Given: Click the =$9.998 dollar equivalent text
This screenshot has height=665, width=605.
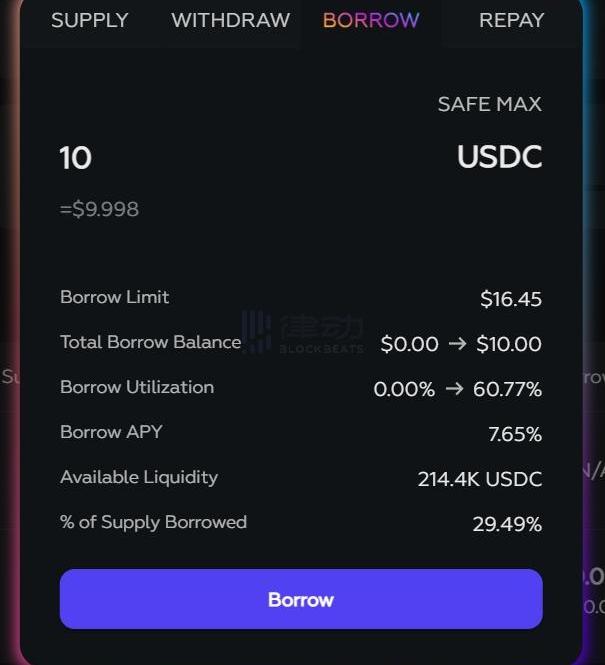Looking at the screenshot, I should [x=99, y=209].
